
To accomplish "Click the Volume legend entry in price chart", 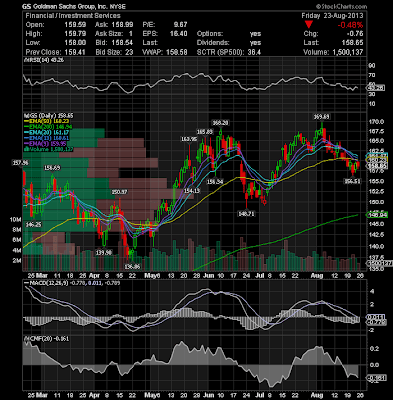I will (49, 149).
